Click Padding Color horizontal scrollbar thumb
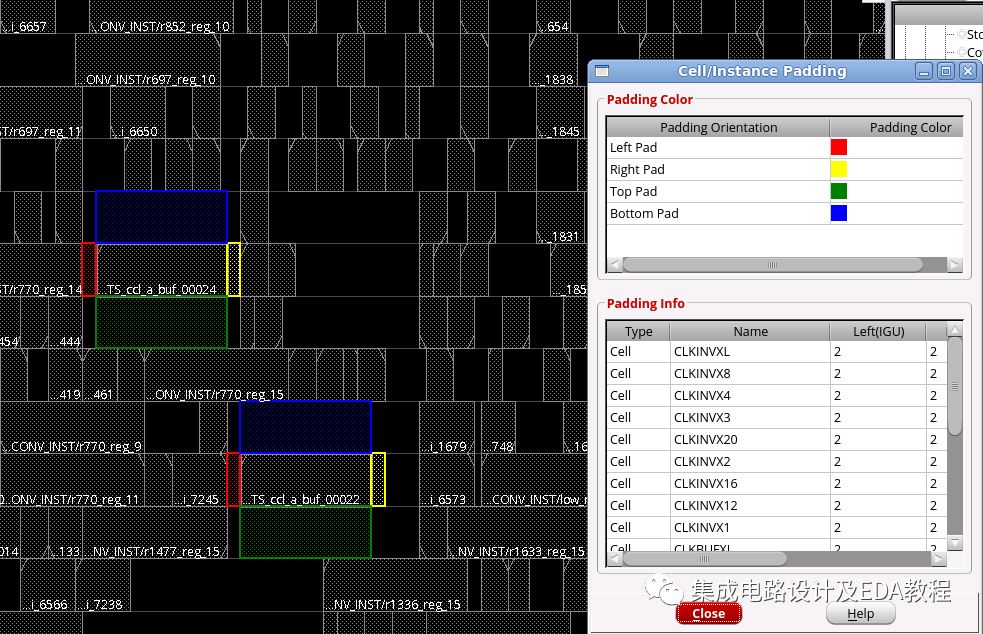The height and width of the screenshot is (634, 983). click(x=772, y=265)
